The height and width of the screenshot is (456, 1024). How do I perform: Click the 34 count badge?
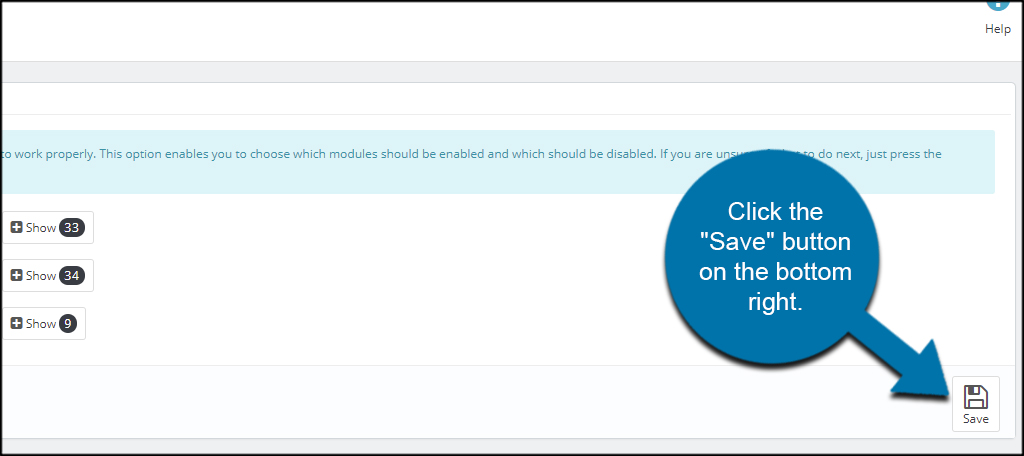(71, 276)
